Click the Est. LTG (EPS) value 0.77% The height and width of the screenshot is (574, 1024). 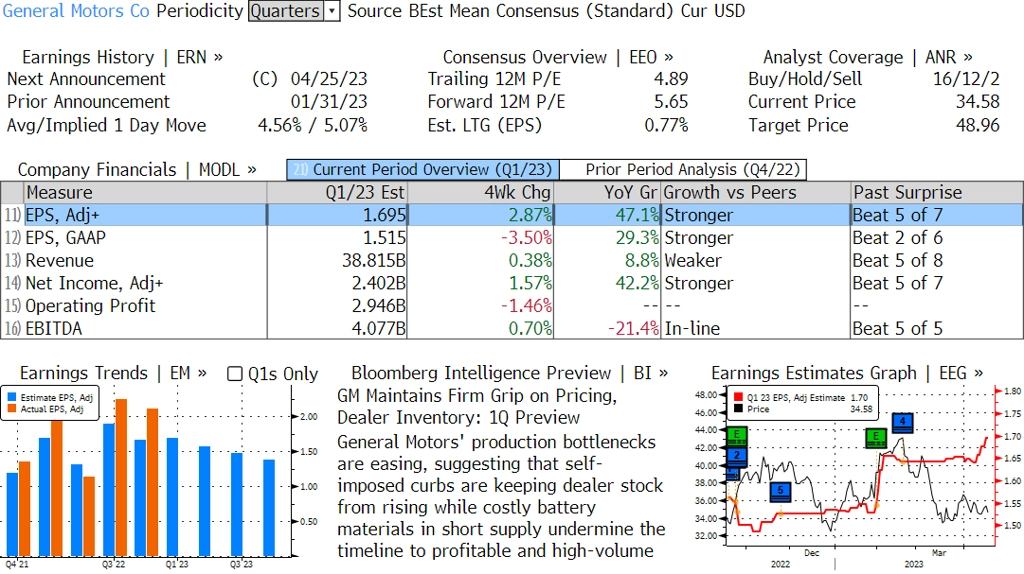(x=666, y=125)
